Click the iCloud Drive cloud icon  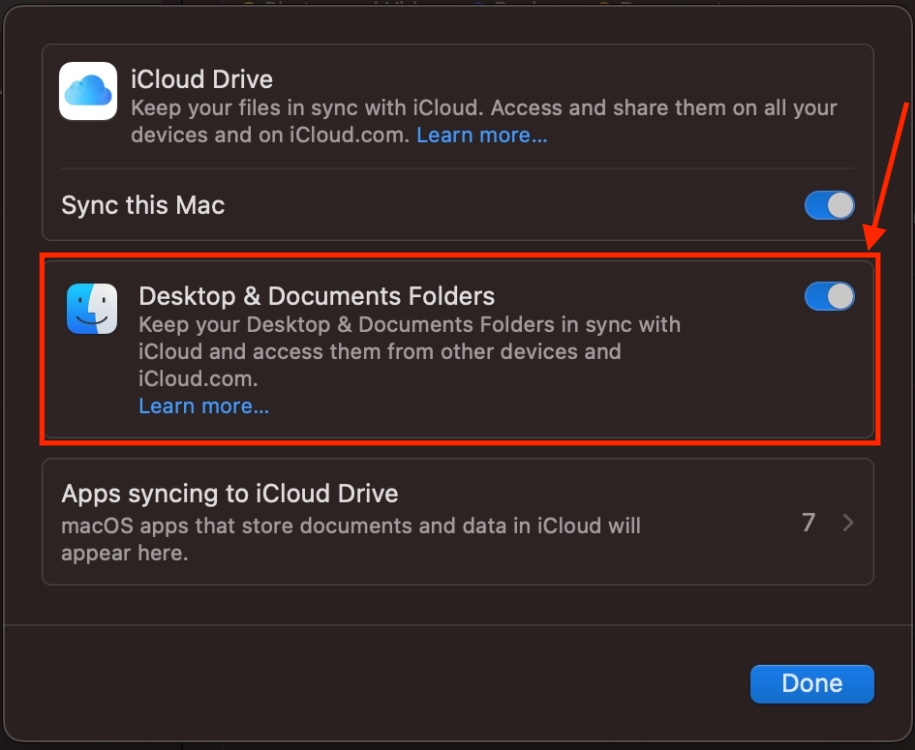tap(88, 91)
